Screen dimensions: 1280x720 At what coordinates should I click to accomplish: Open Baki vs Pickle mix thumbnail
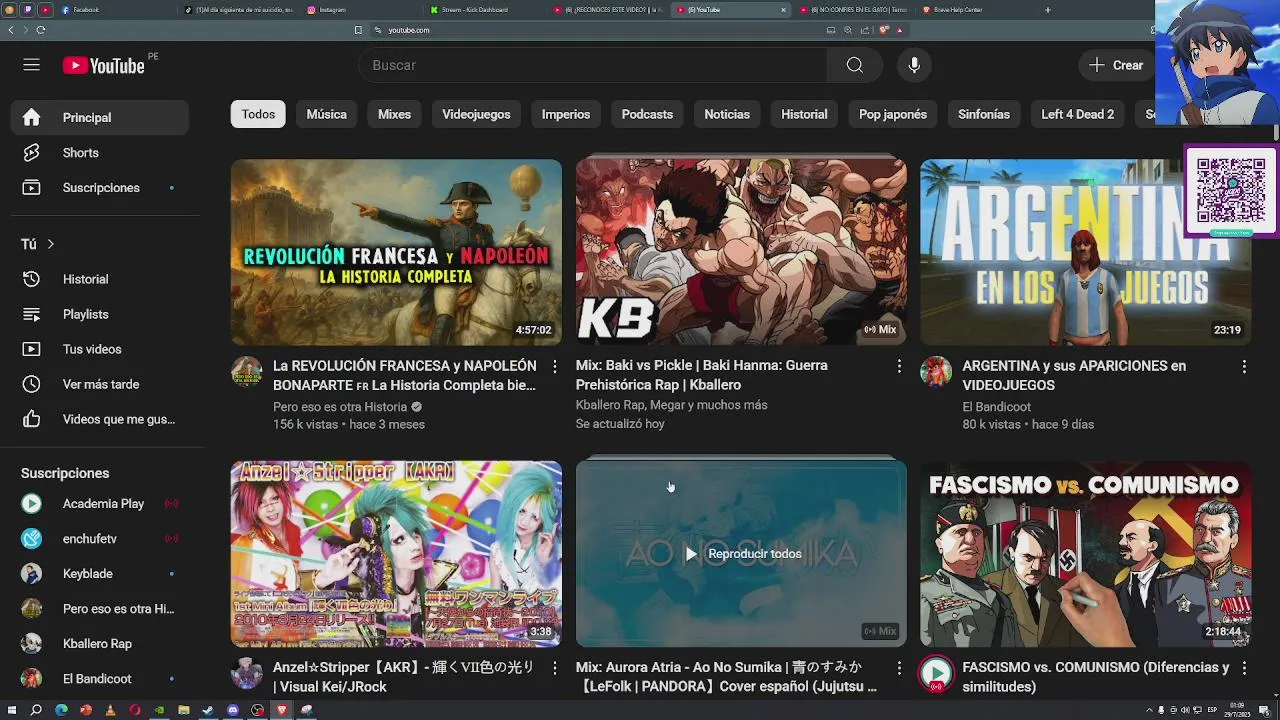[x=741, y=252]
